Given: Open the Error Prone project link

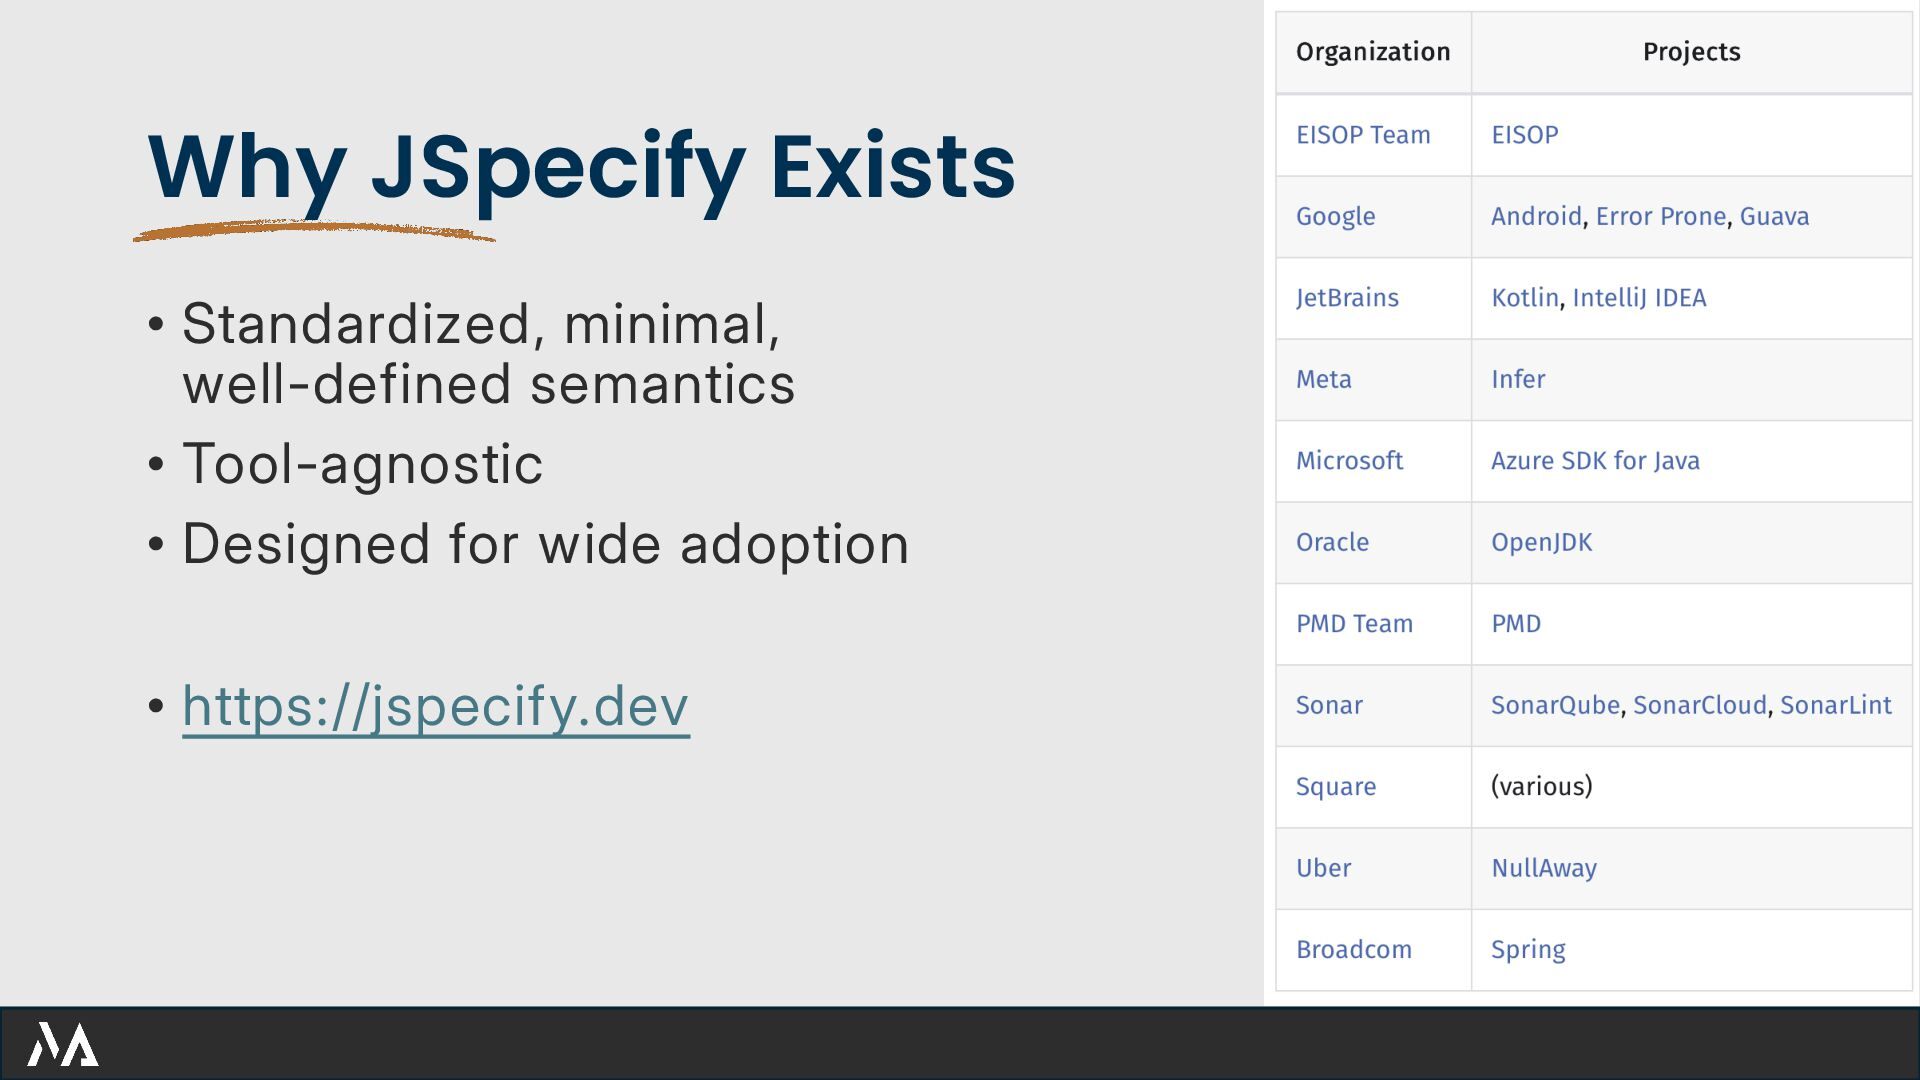Looking at the screenshot, I should [x=1660, y=217].
